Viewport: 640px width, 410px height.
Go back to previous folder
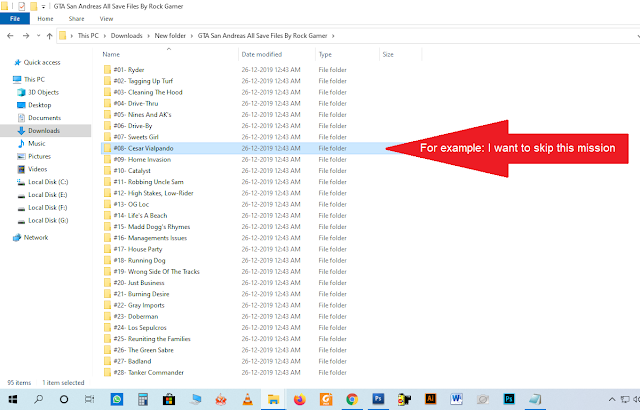pos(10,36)
